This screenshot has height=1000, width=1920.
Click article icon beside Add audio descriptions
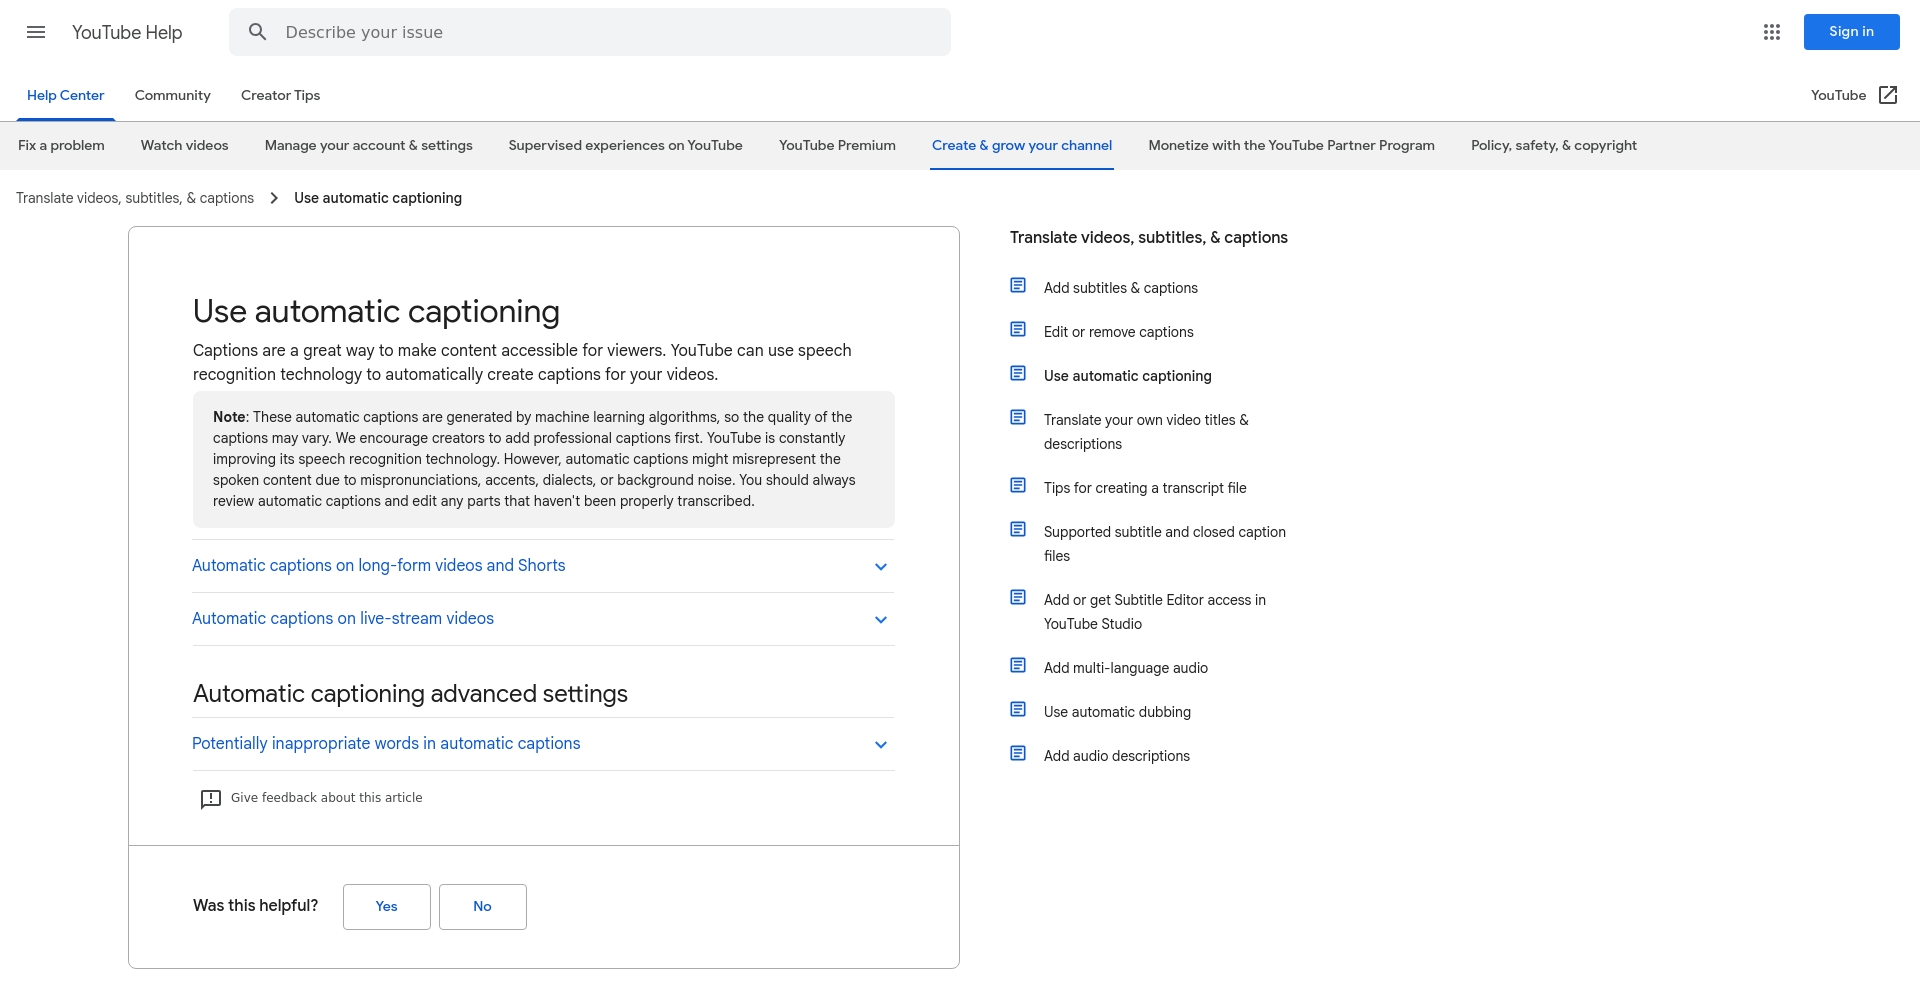point(1018,754)
